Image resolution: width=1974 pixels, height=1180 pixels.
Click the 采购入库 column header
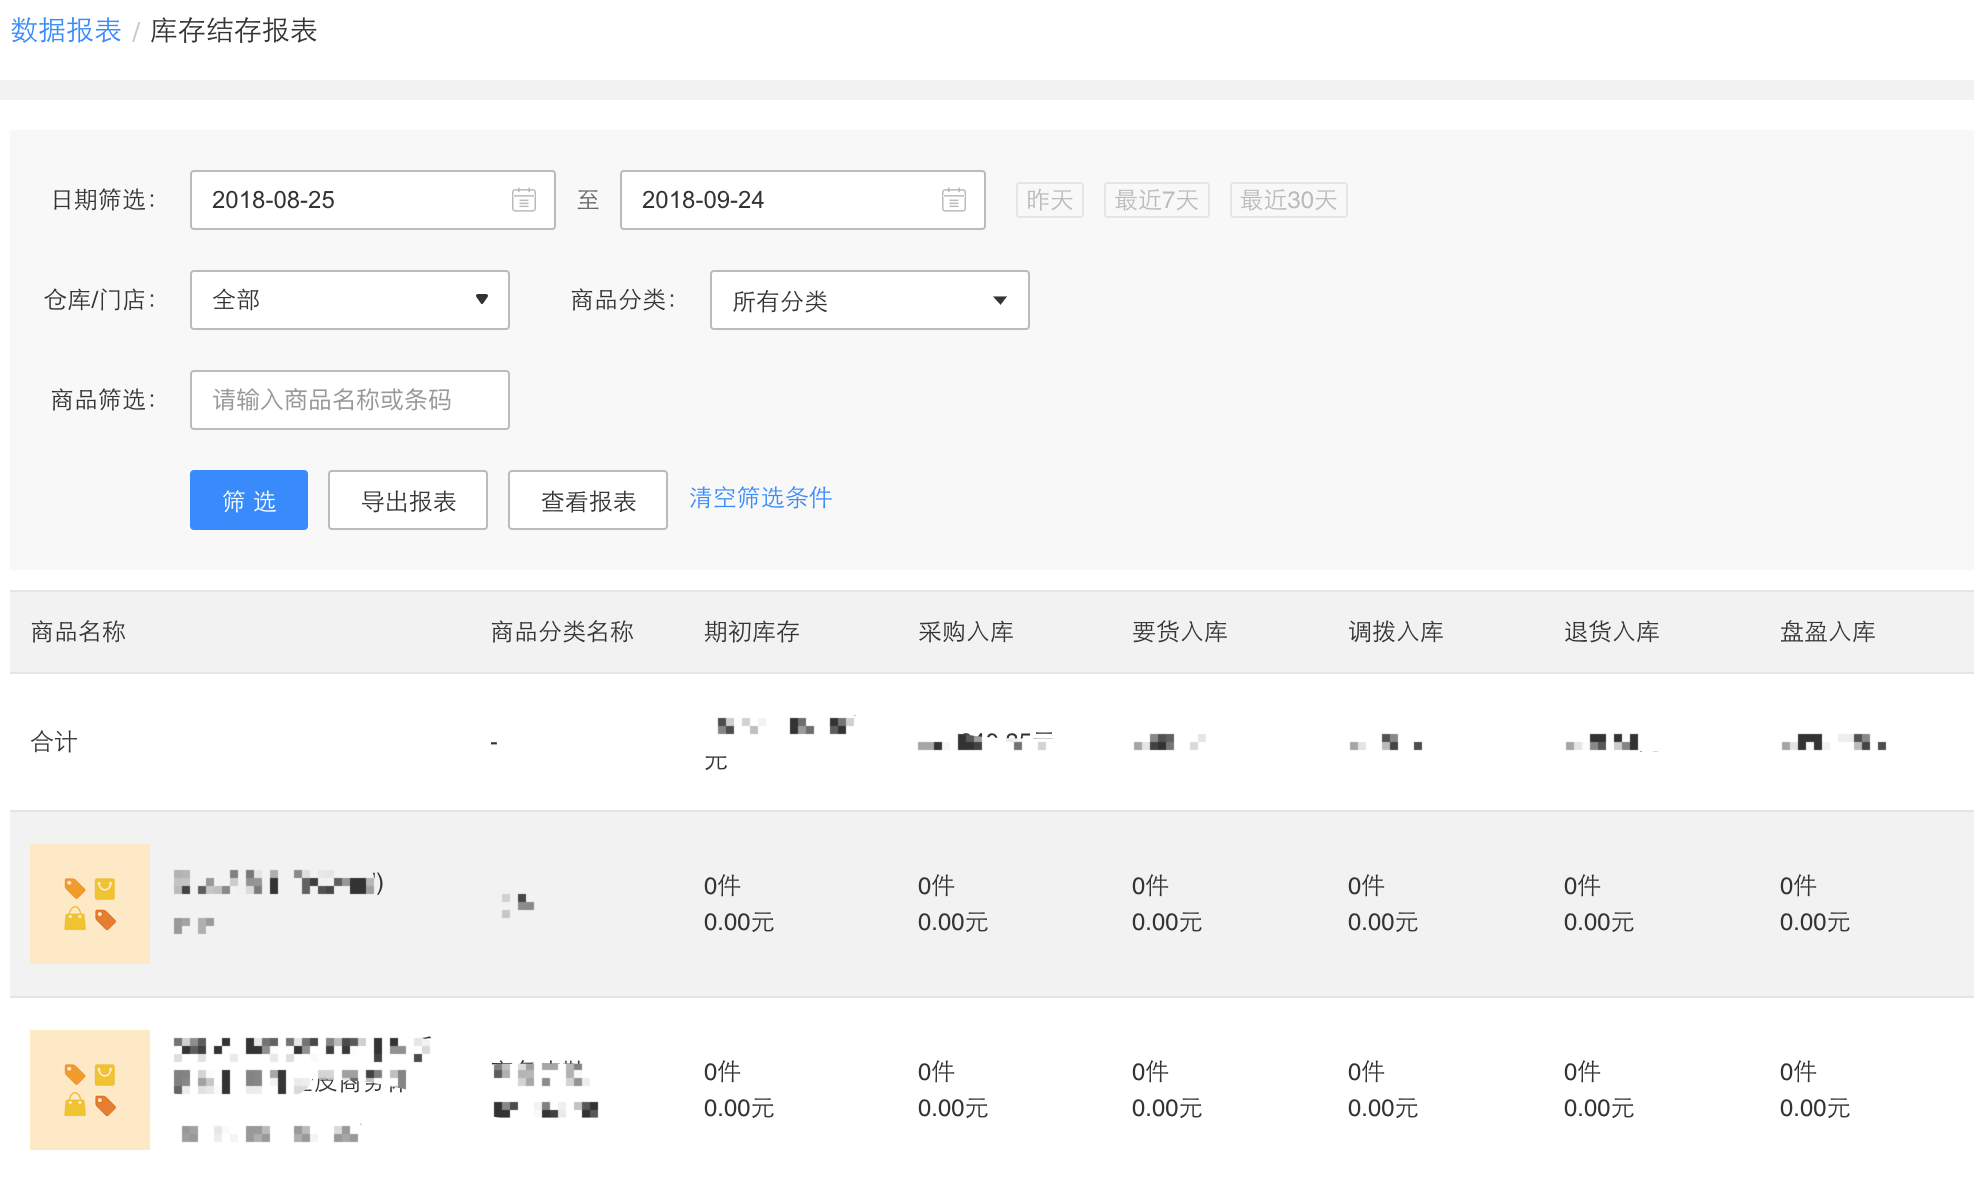(966, 632)
